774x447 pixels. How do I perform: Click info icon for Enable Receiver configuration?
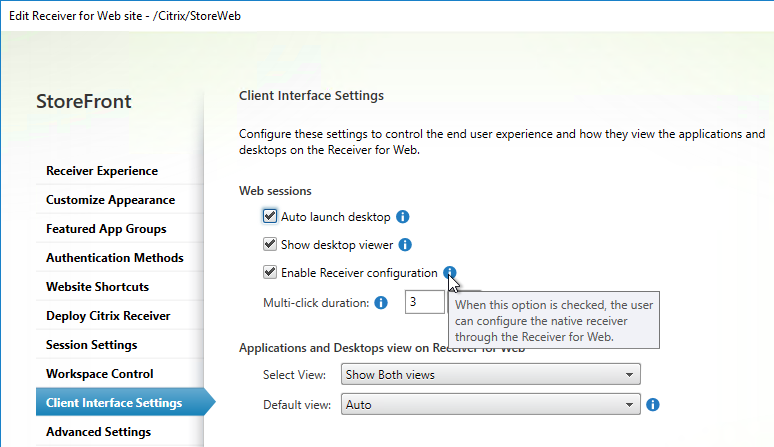[450, 272]
